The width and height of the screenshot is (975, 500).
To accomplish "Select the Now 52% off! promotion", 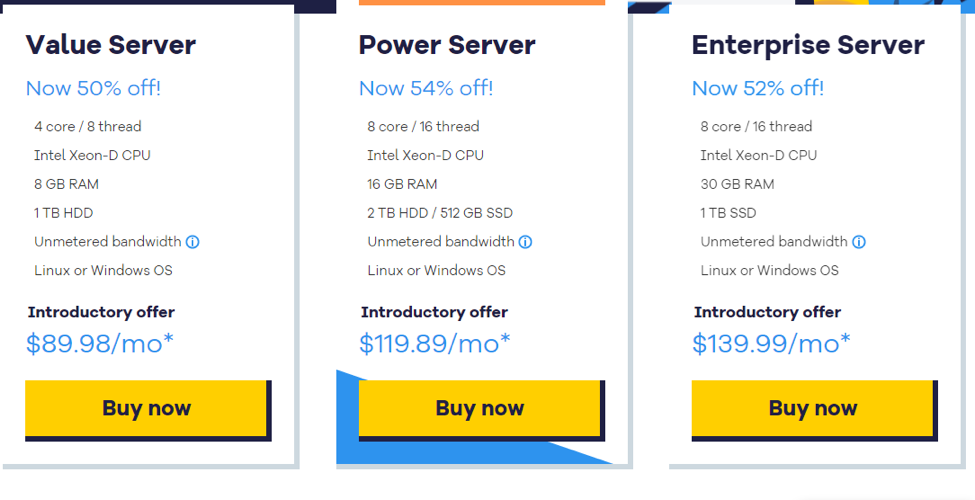I will pos(758,88).
